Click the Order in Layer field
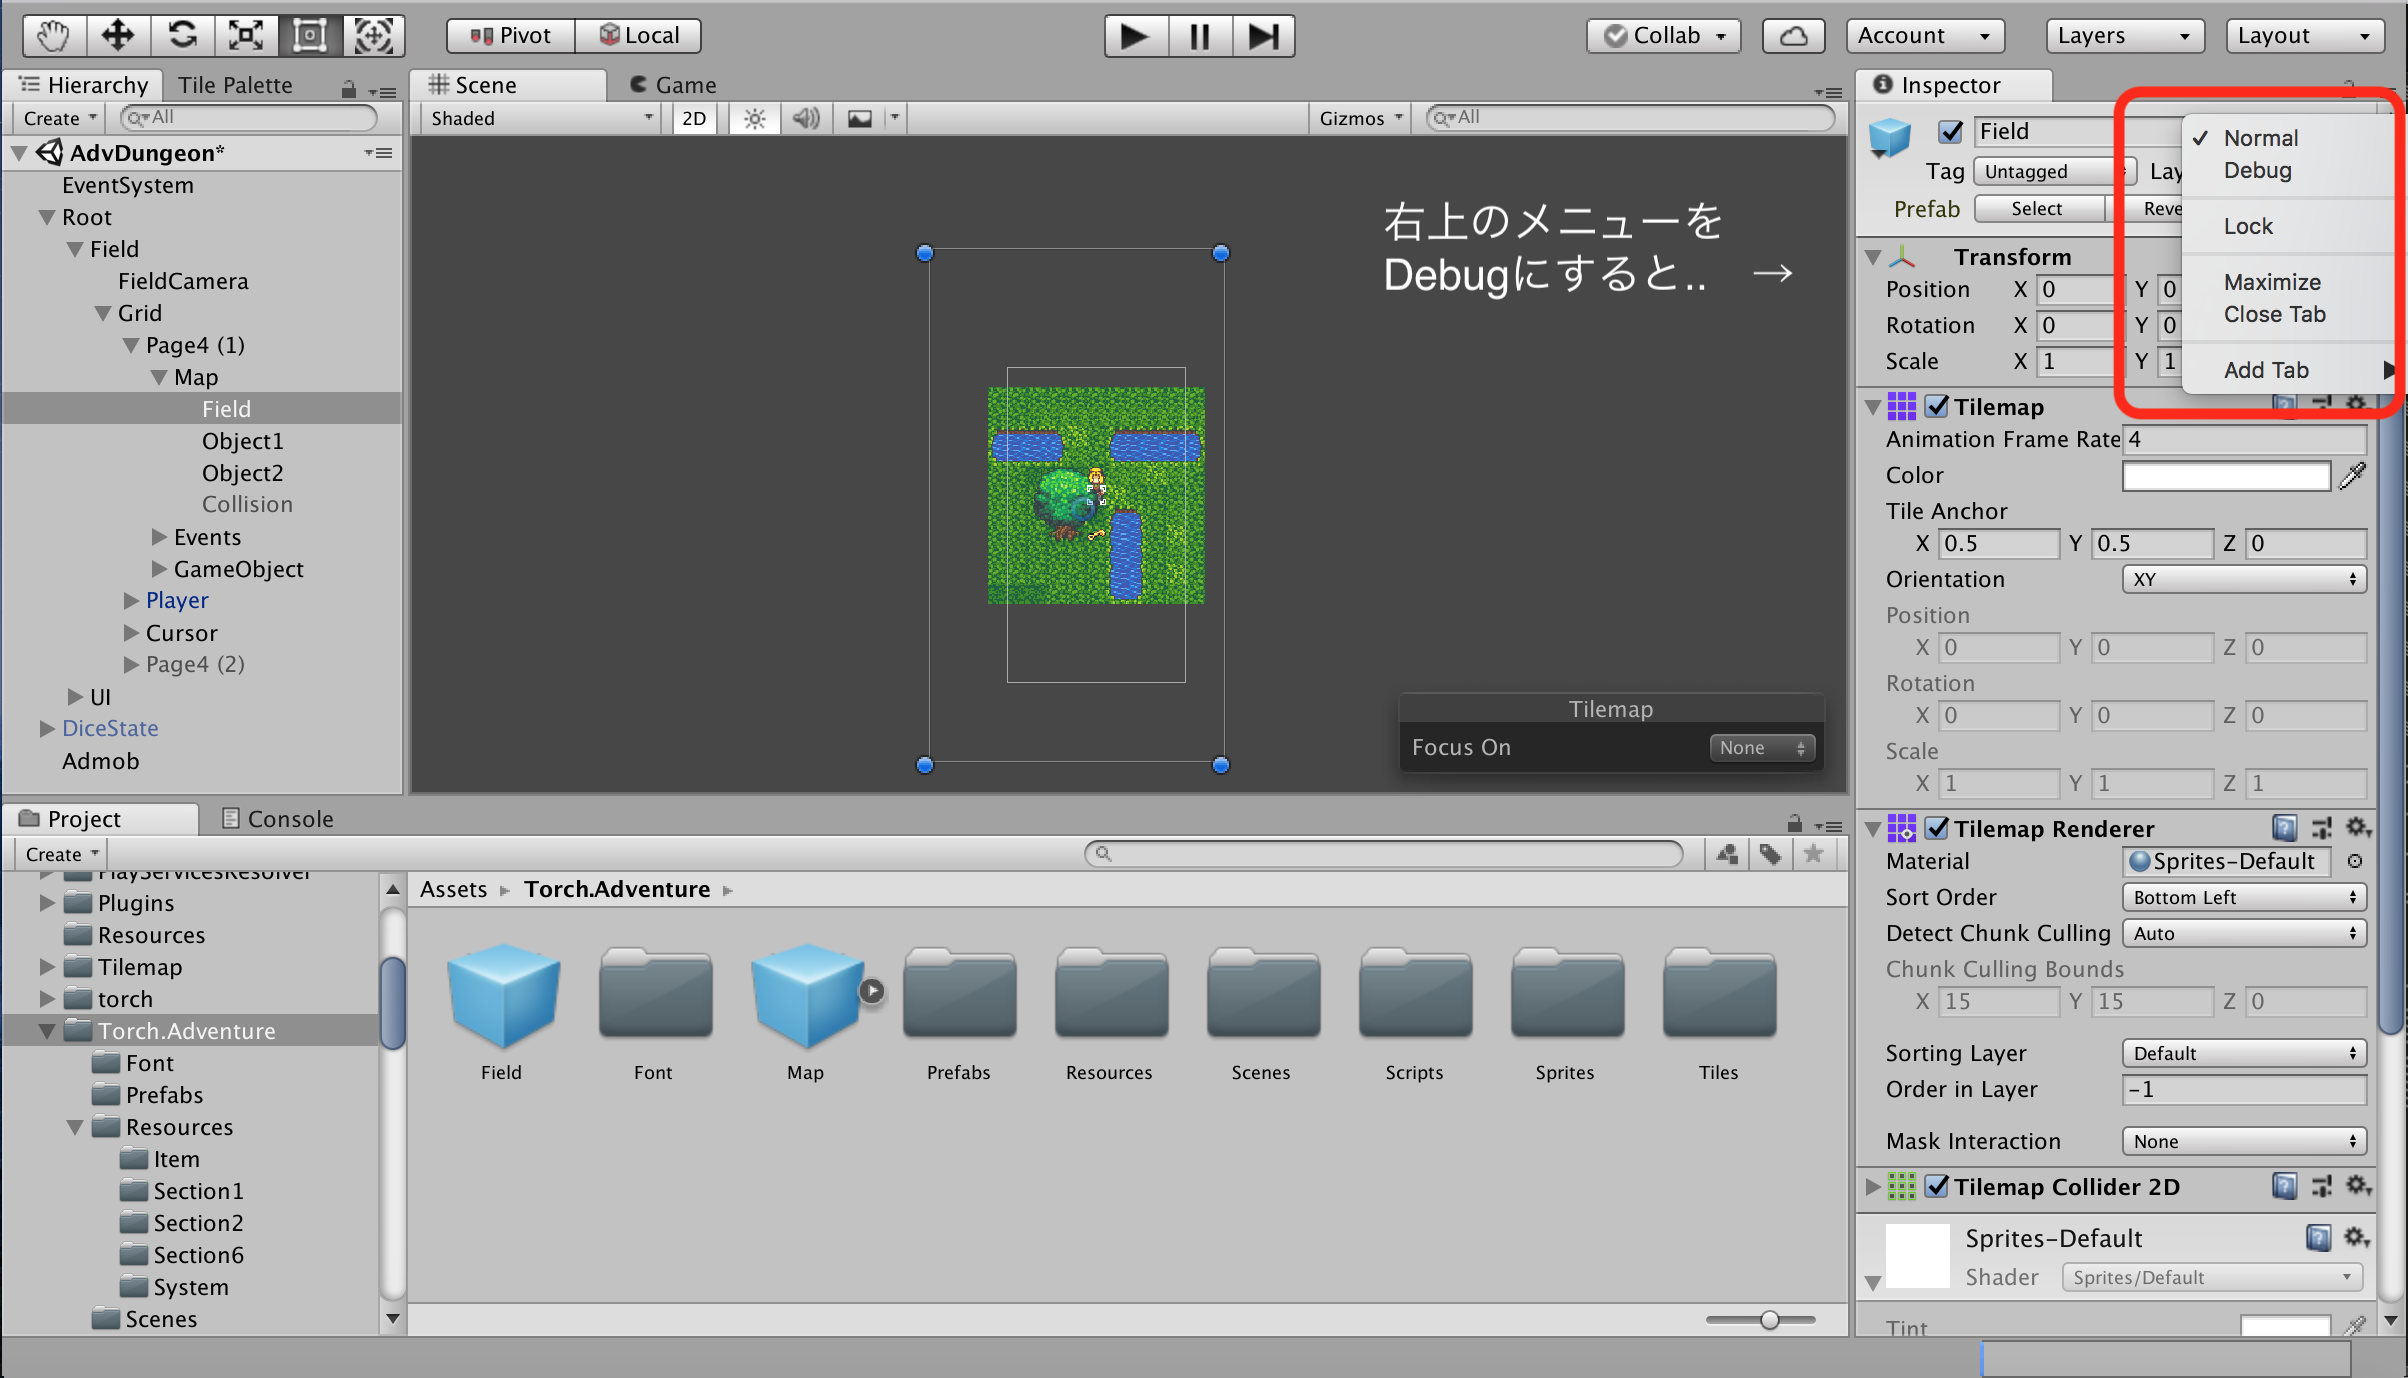This screenshot has width=2408, height=1378. pyautogui.click(x=2244, y=1090)
